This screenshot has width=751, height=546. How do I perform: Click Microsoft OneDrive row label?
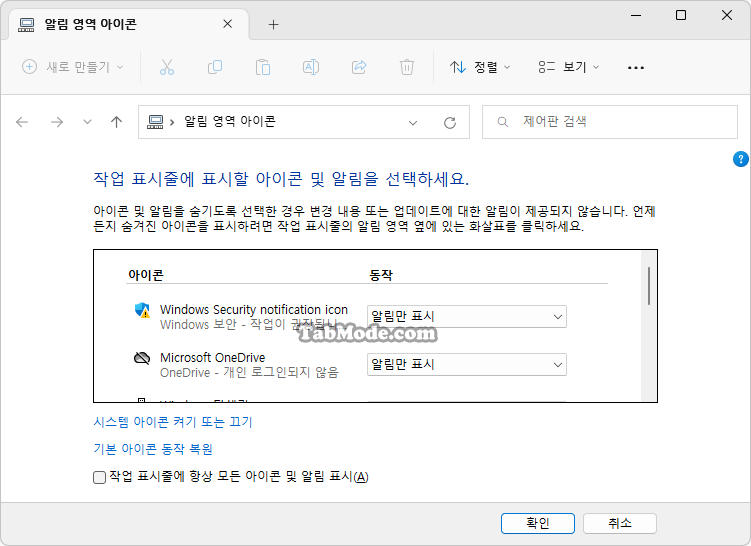point(213,357)
